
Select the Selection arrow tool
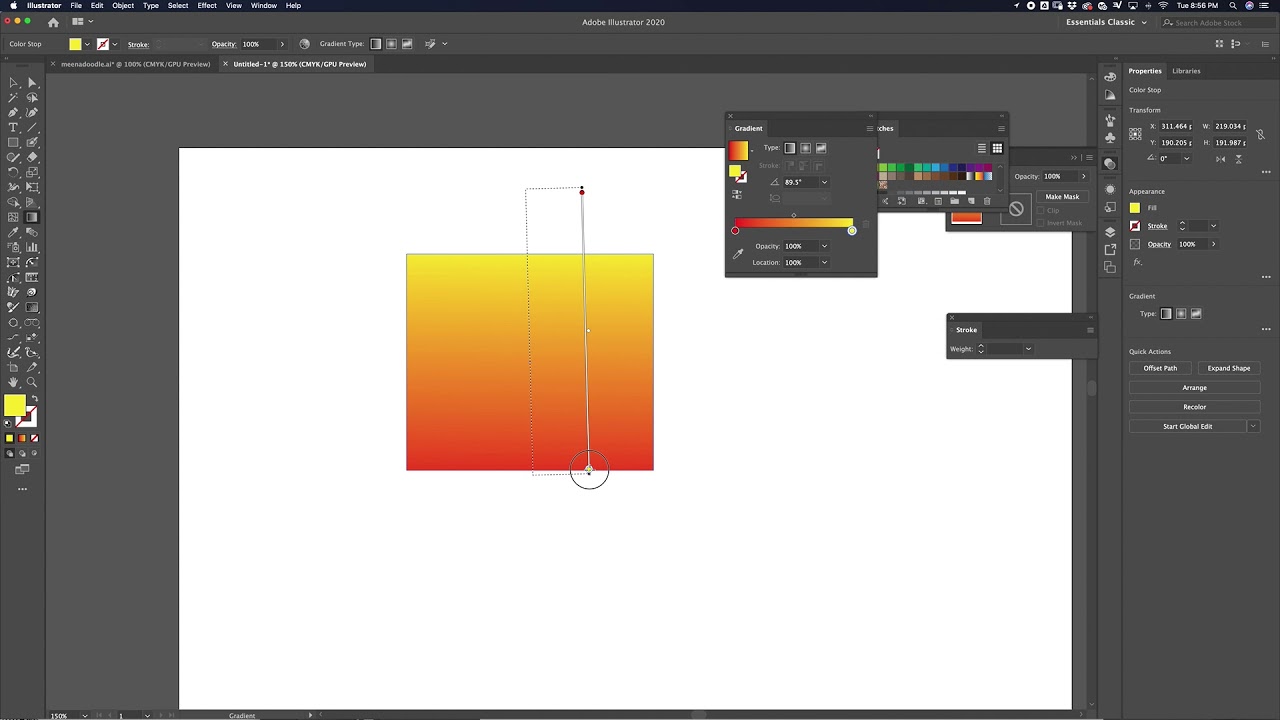[x=13, y=83]
